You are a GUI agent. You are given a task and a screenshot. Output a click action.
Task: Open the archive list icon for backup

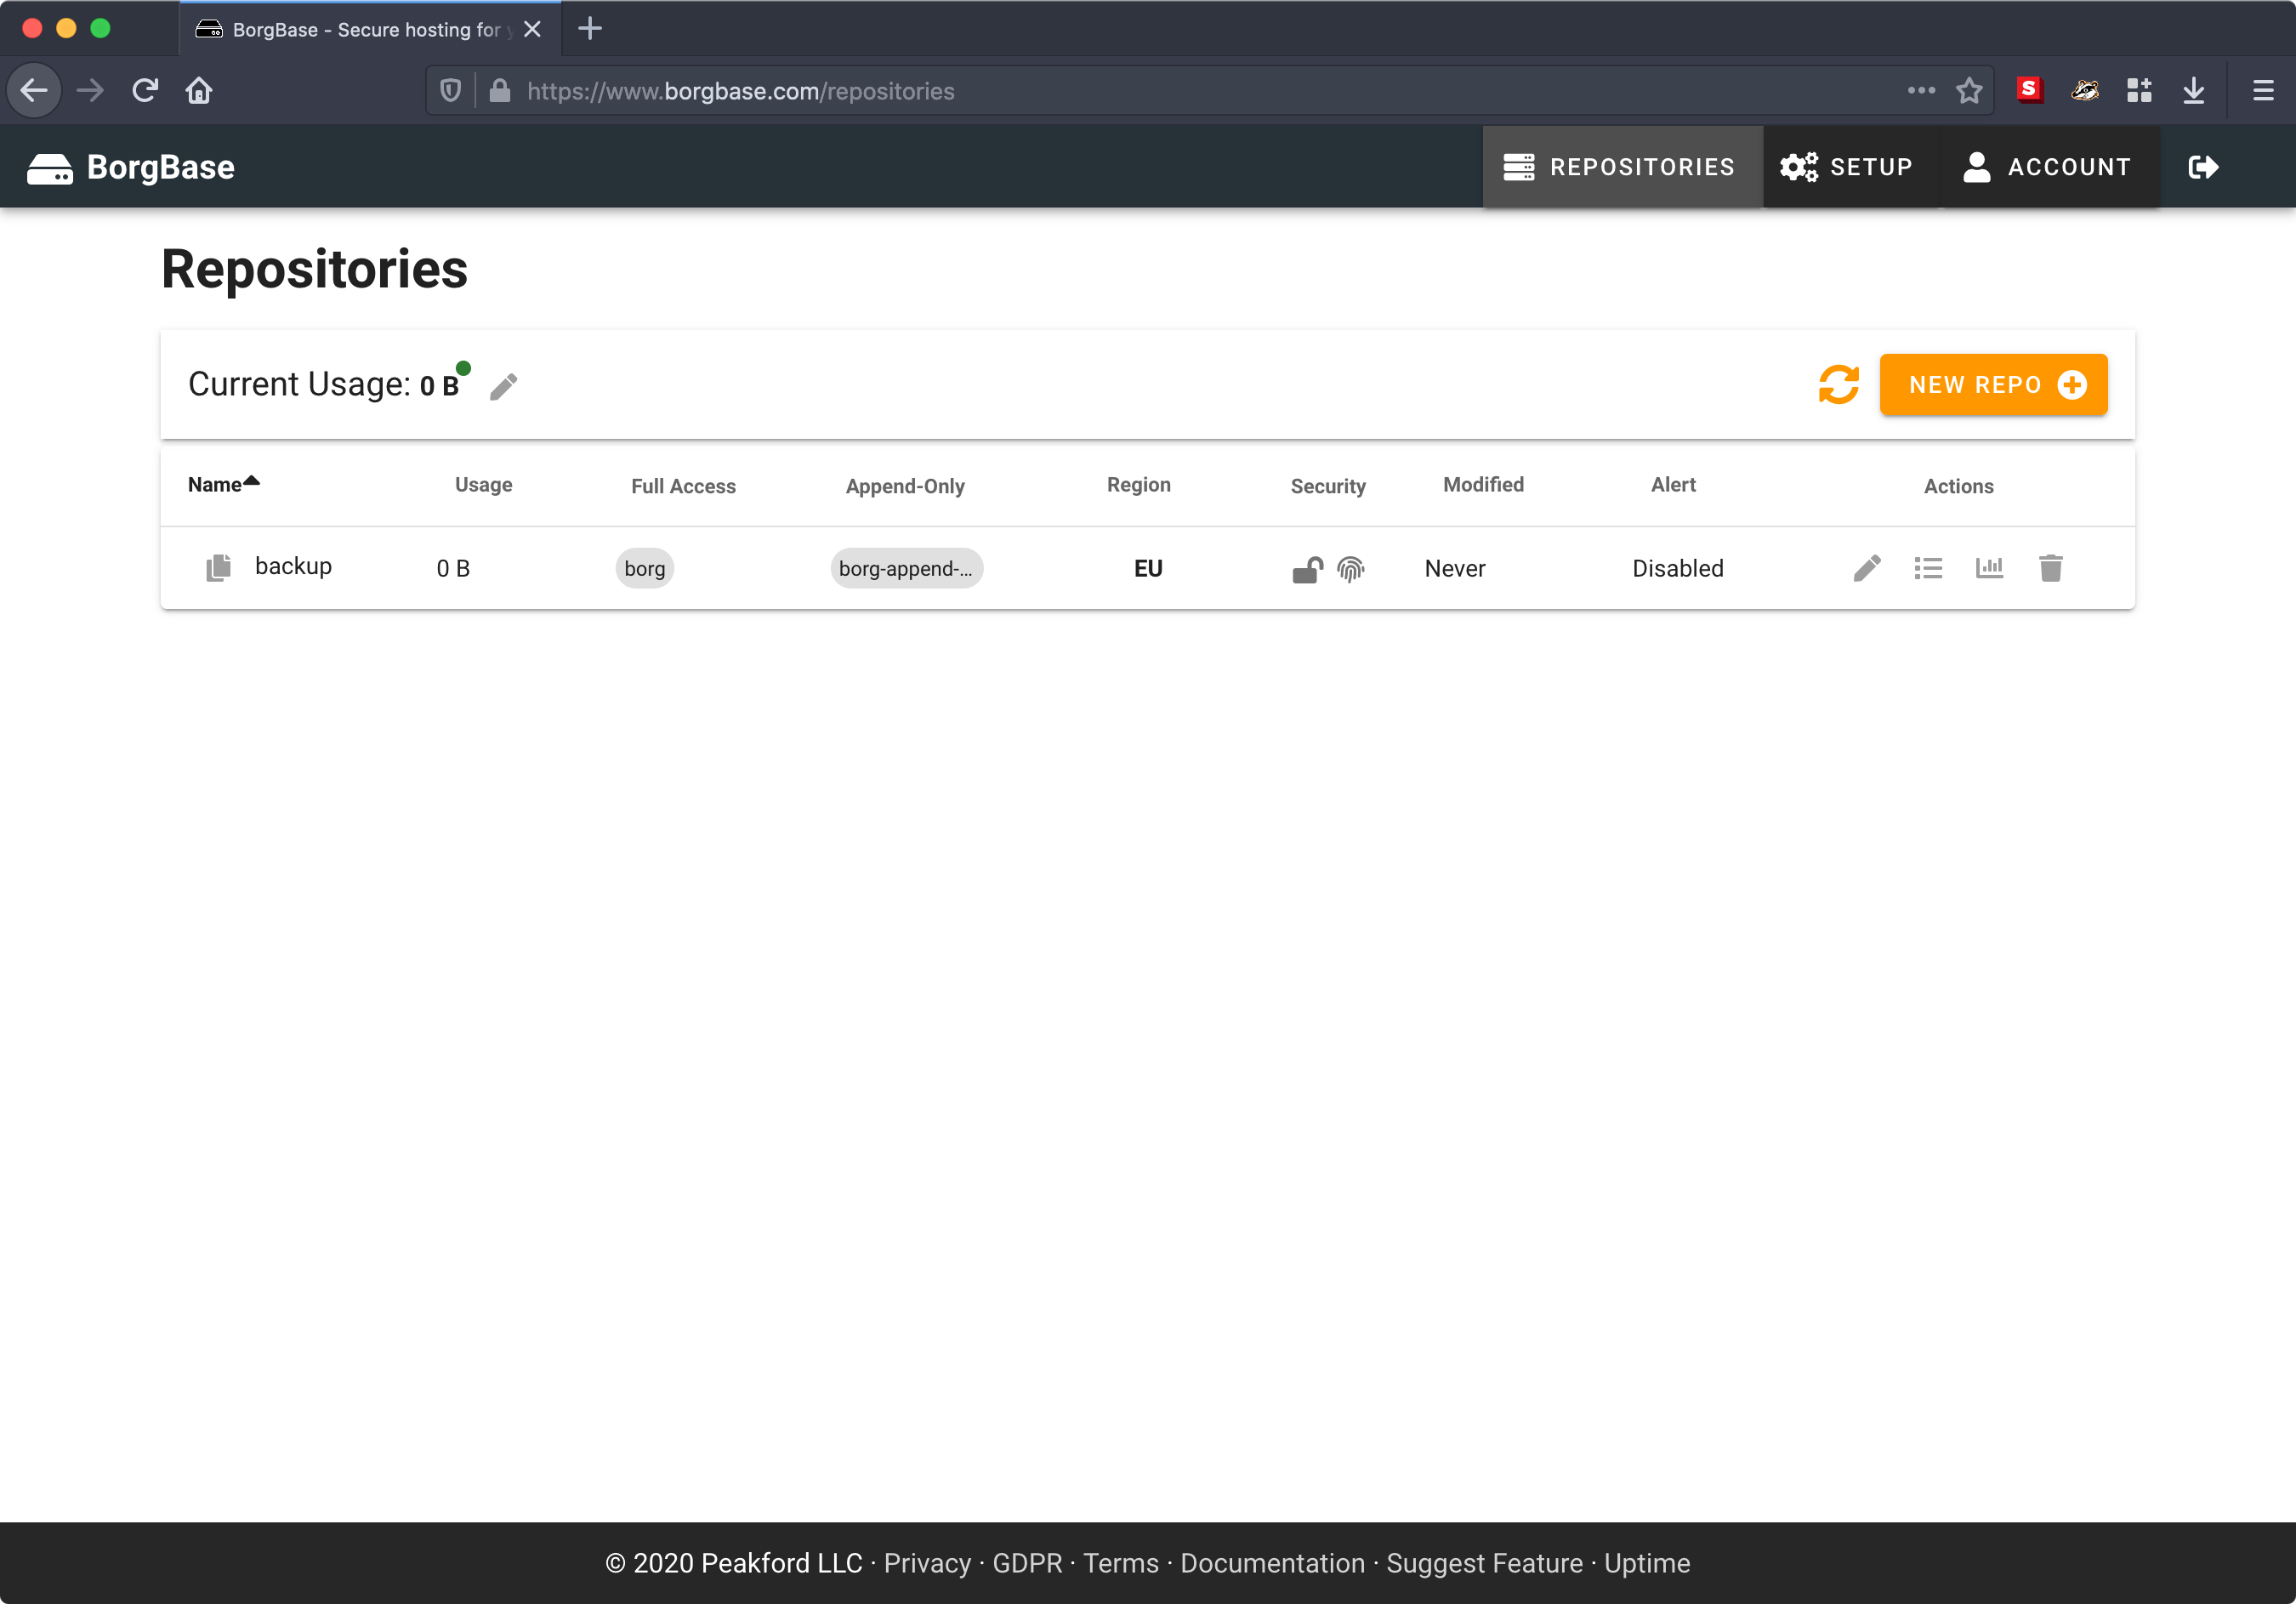[1928, 568]
